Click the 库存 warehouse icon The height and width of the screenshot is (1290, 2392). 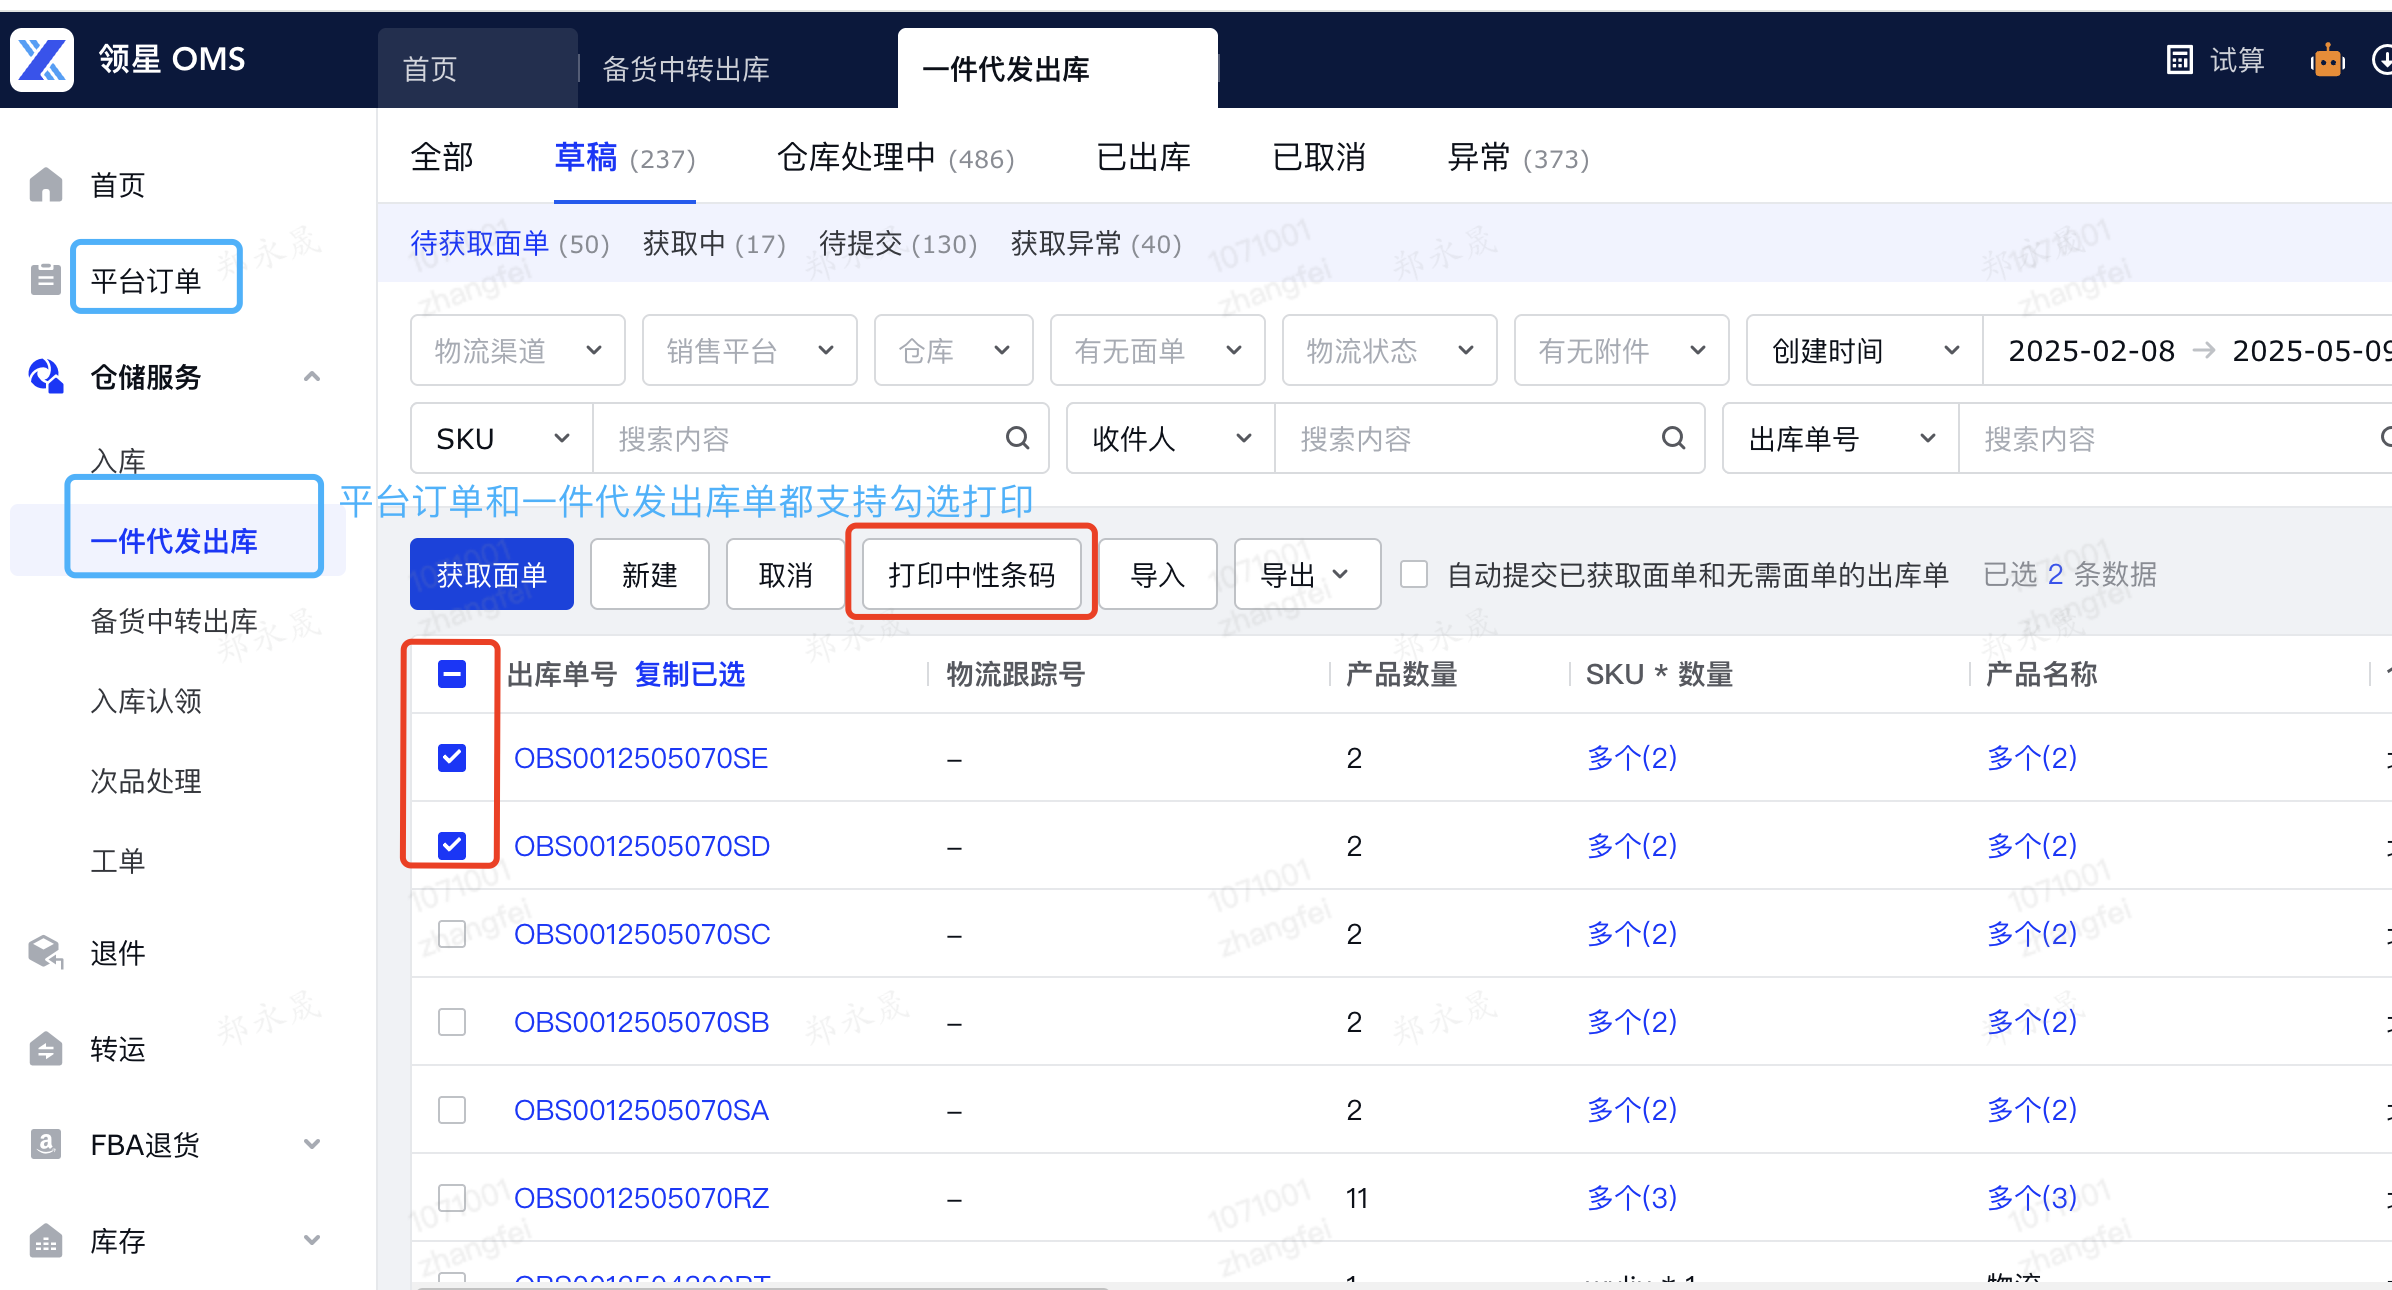(46, 1241)
